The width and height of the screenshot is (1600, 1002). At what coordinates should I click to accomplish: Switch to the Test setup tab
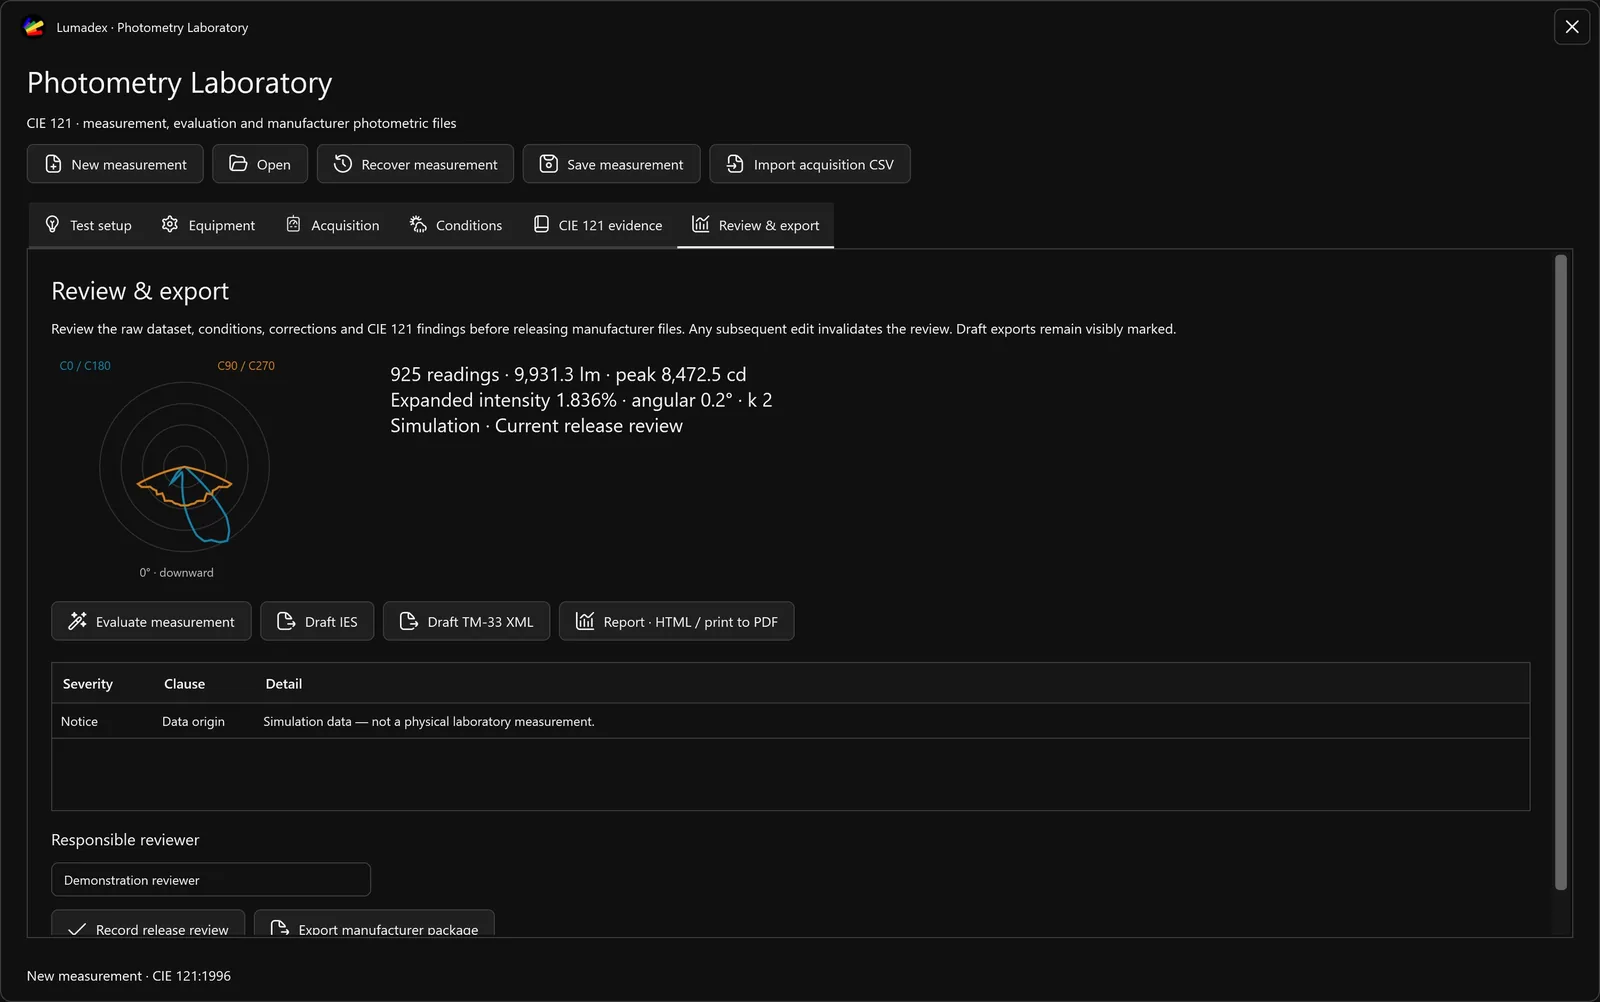(88, 225)
